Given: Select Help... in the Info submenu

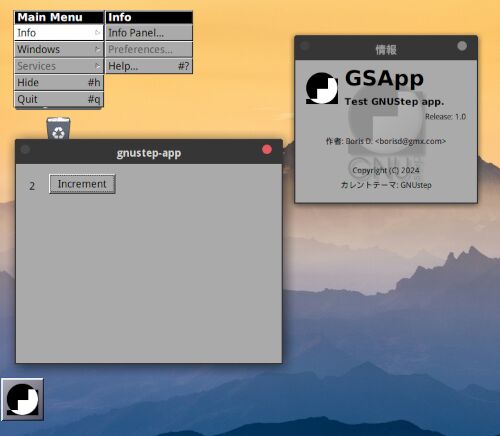Looking at the screenshot, I should (x=149, y=66).
